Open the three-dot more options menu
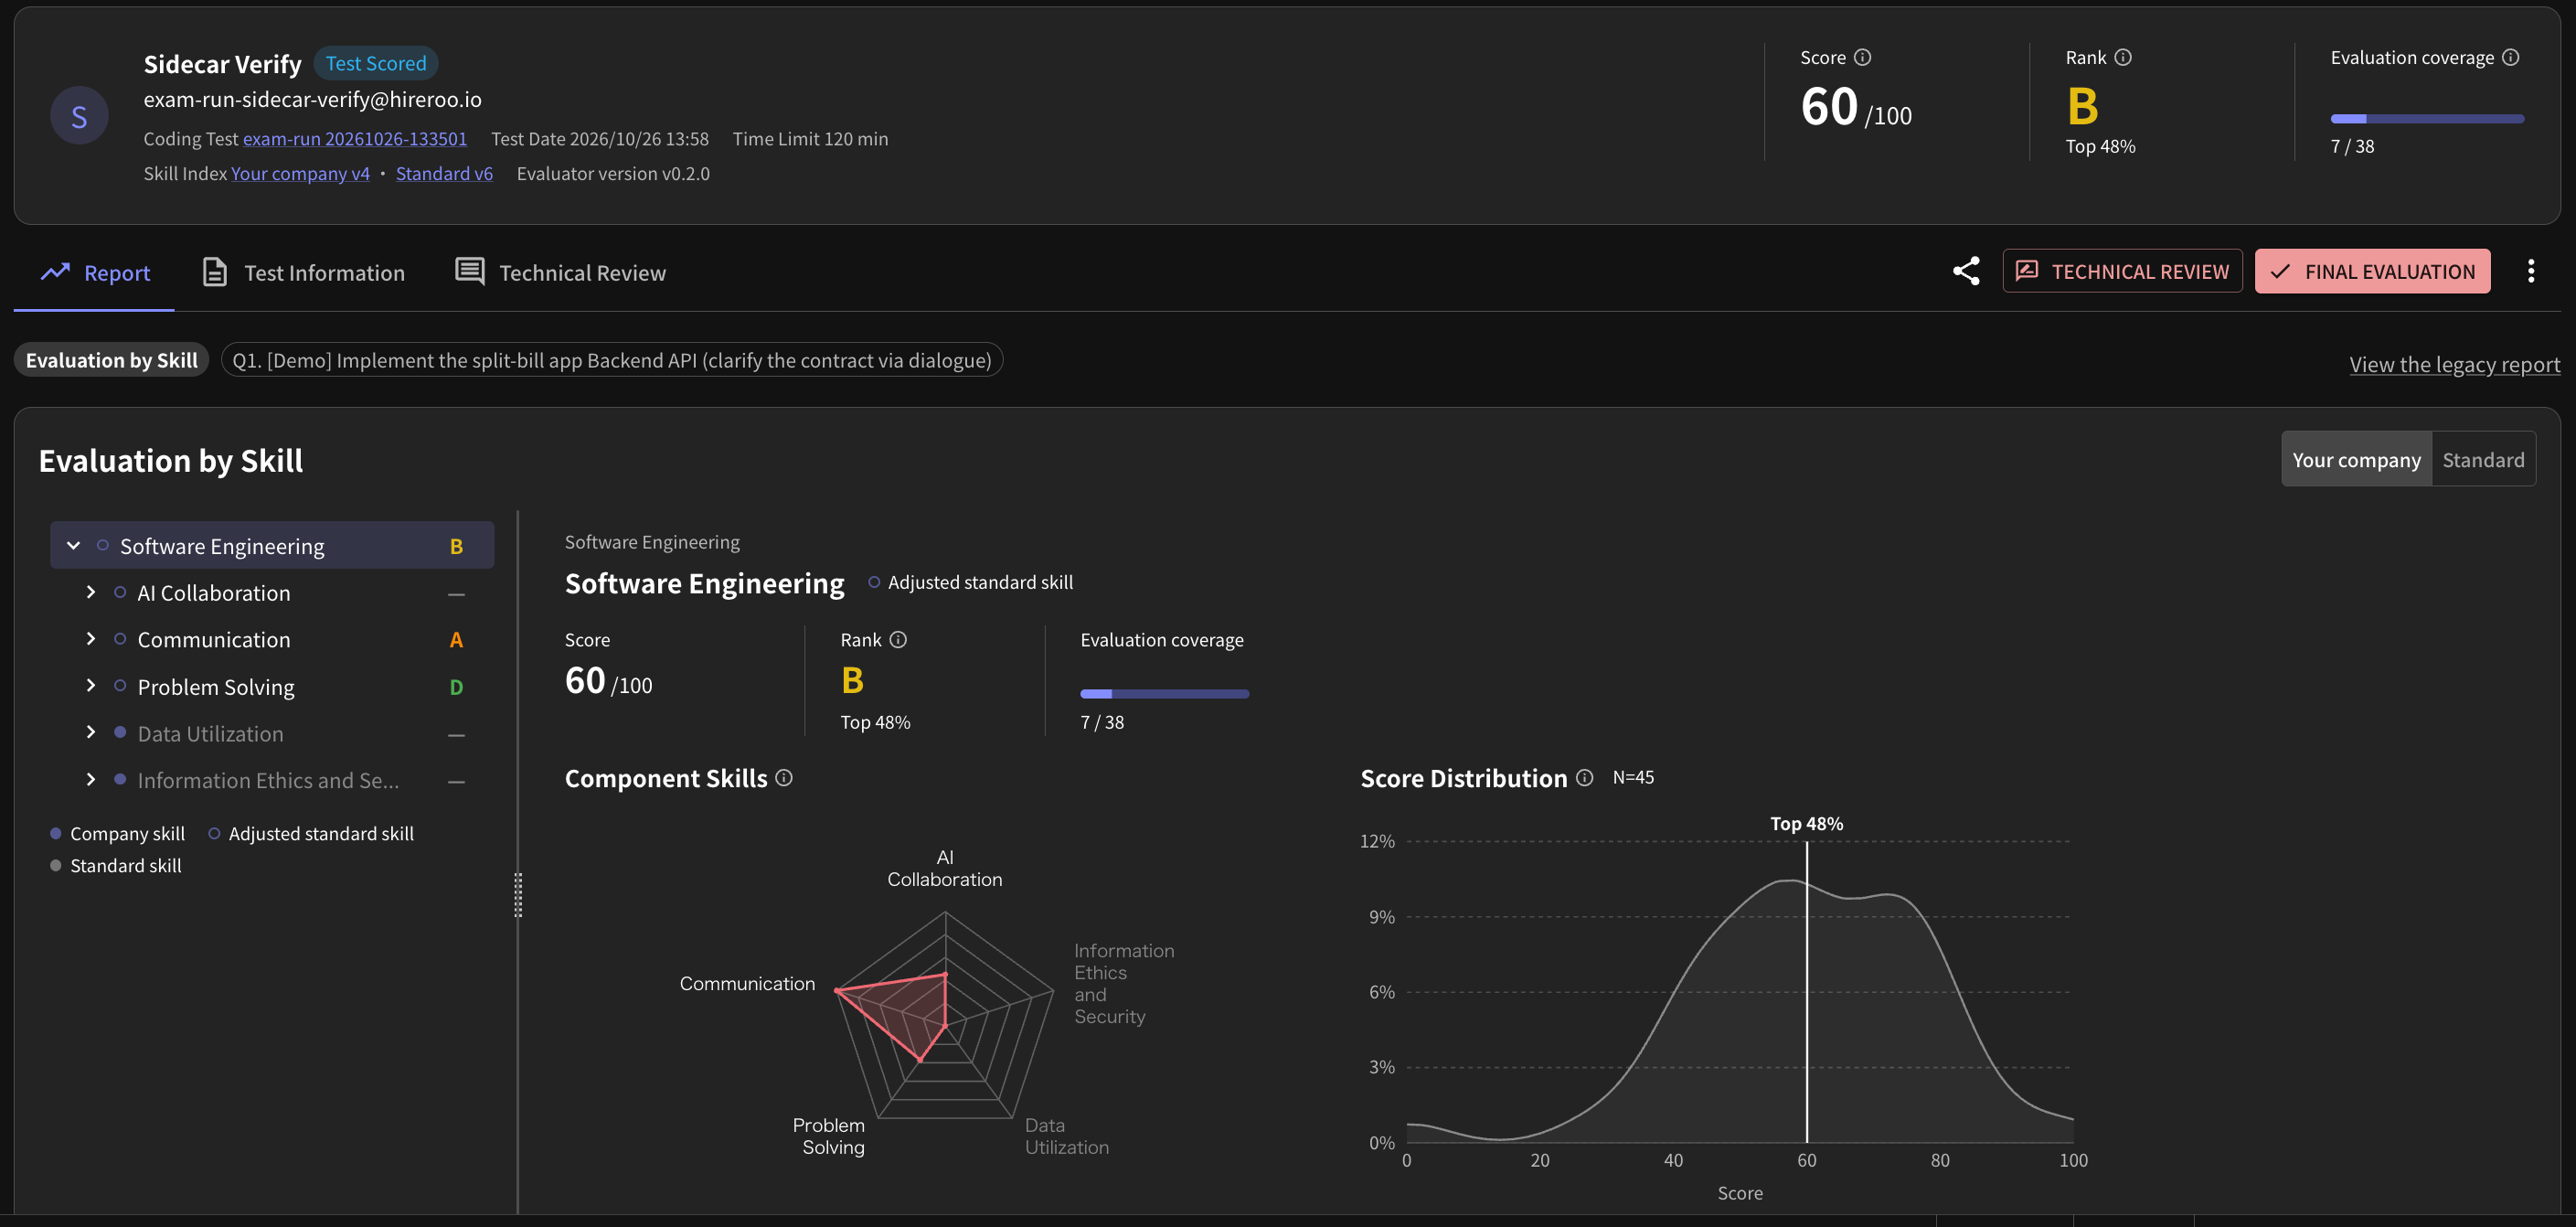This screenshot has height=1227, width=2576. 2531,271
